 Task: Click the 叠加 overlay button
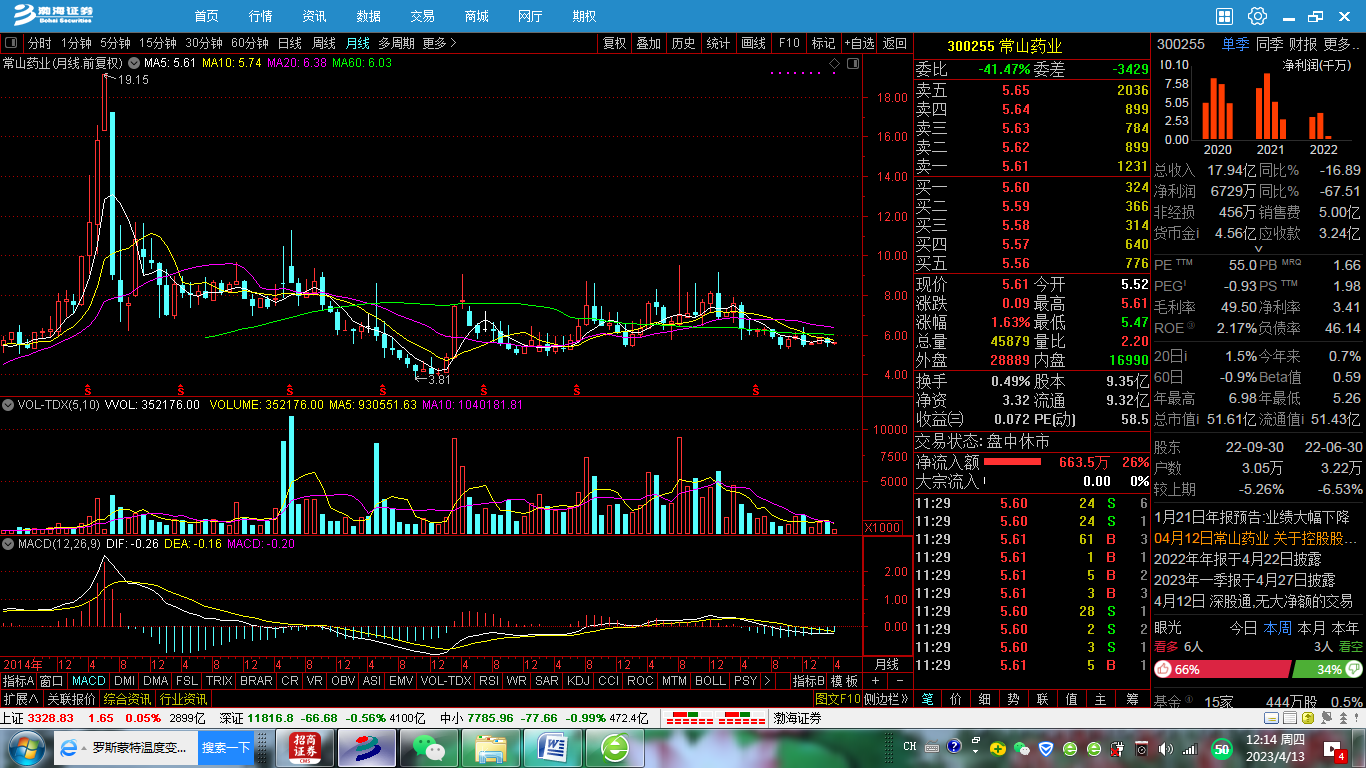649,43
